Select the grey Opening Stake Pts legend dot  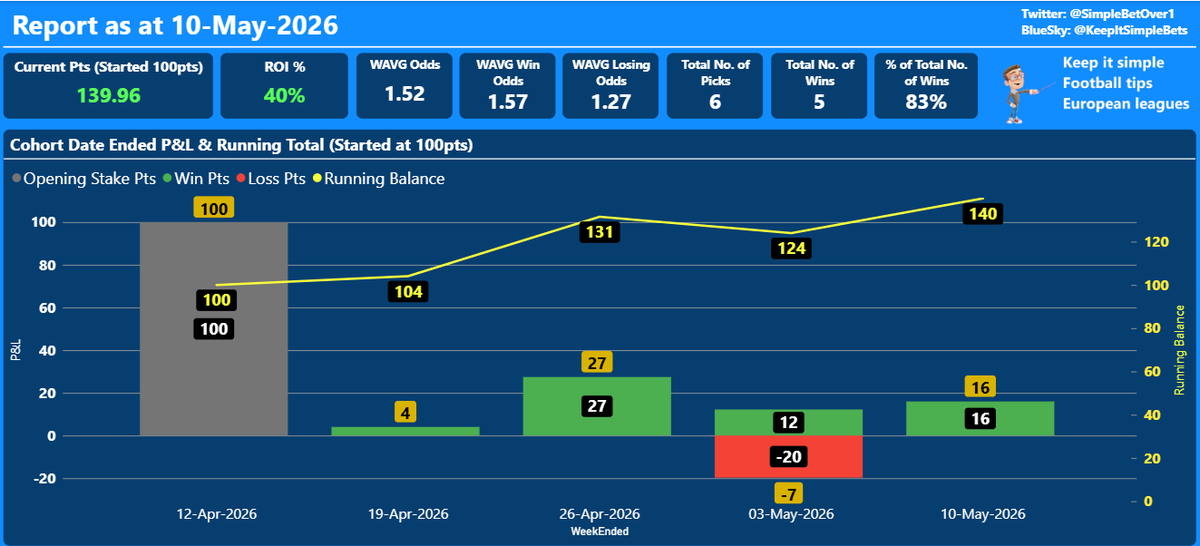pos(16,179)
